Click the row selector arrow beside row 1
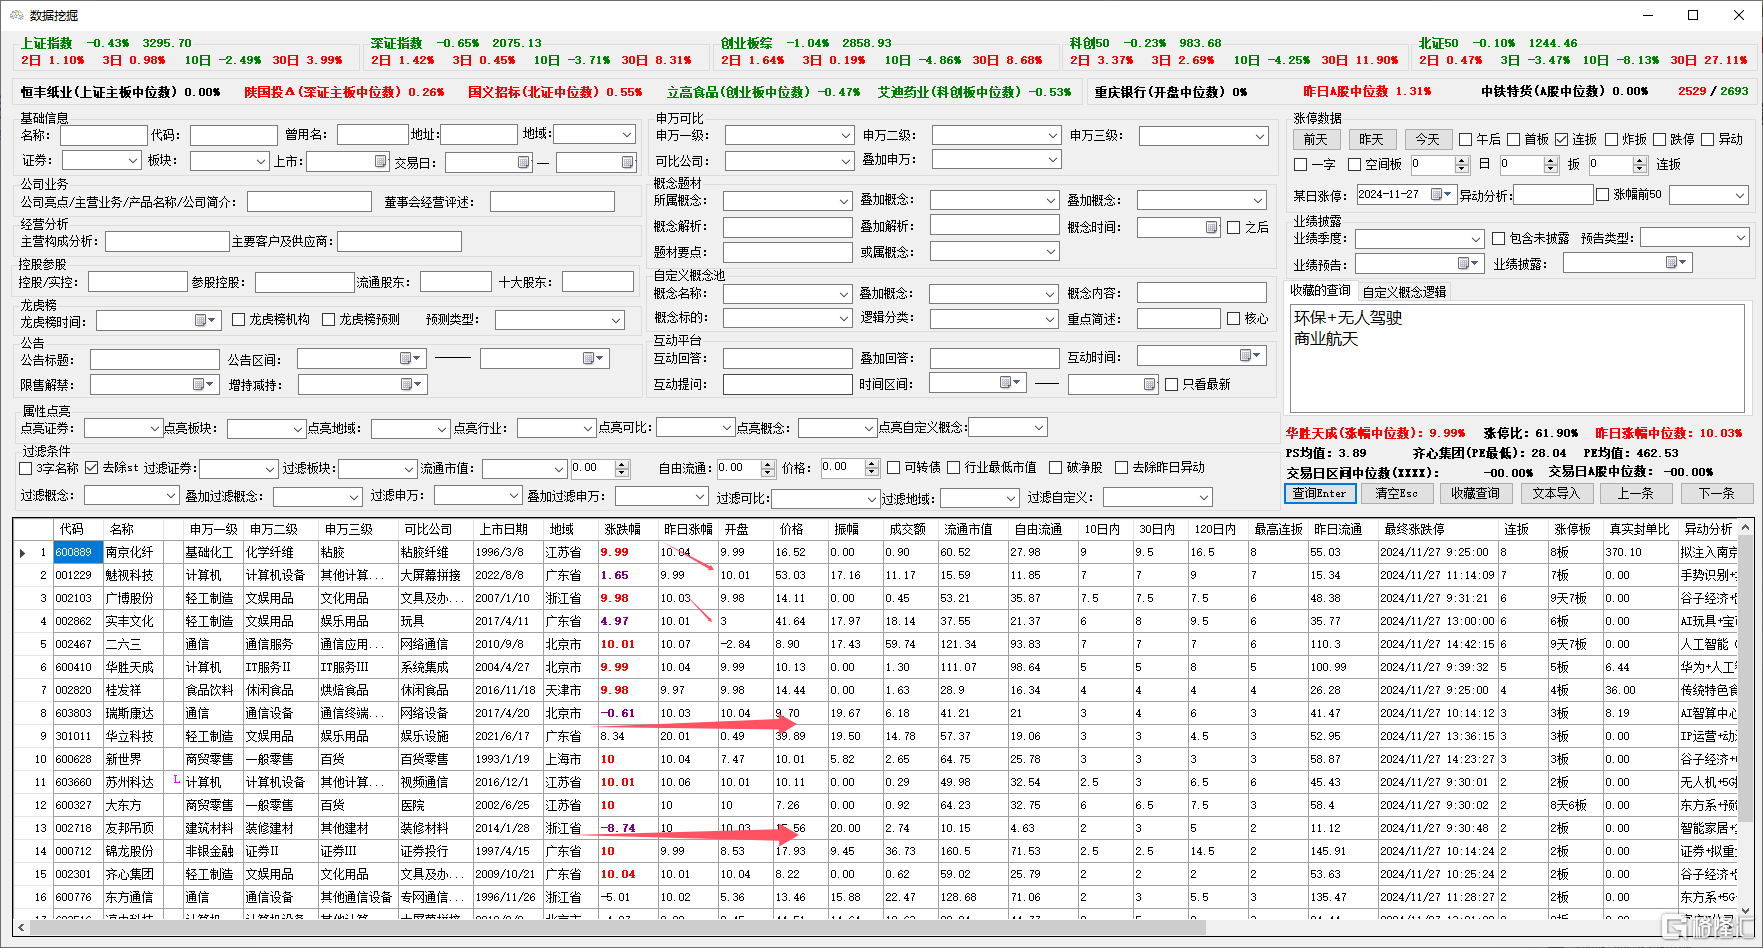This screenshot has height=948, width=1763. 23,552
